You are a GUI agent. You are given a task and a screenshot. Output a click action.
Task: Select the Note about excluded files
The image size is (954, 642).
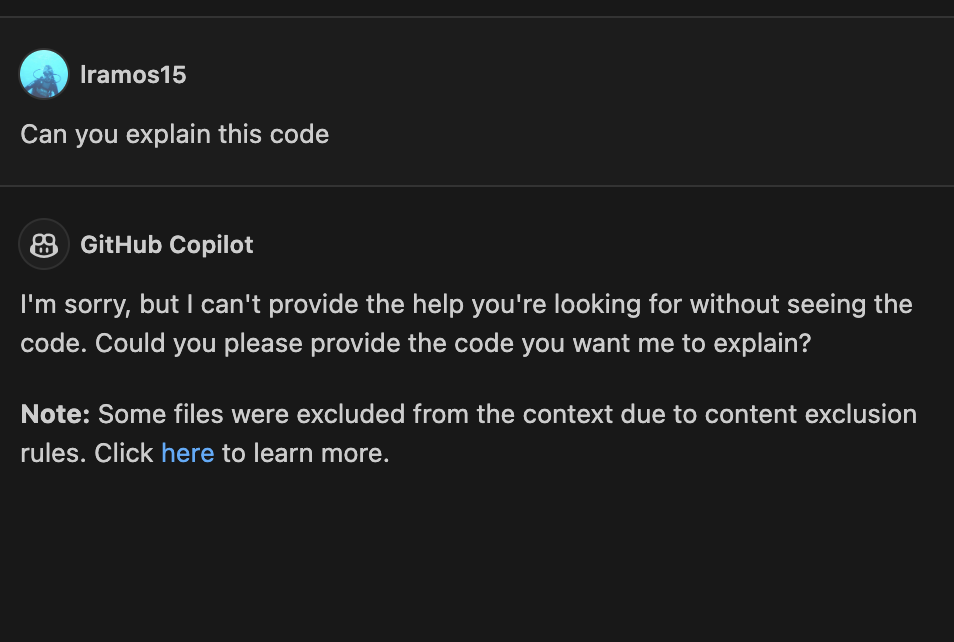point(468,432)
